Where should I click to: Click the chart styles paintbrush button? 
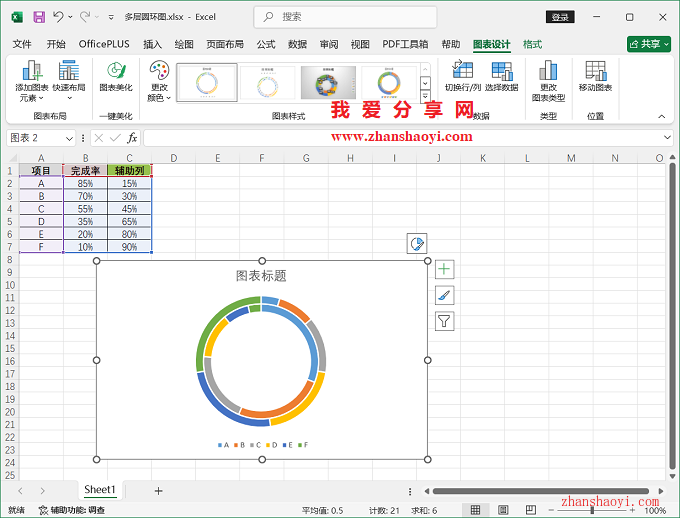[445, 295]
